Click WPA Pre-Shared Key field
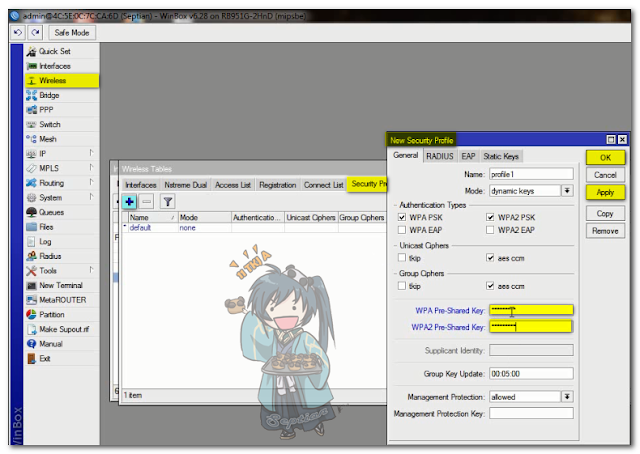Image resolution: width=640 pixels, height=454 pixels. [531, 310]
